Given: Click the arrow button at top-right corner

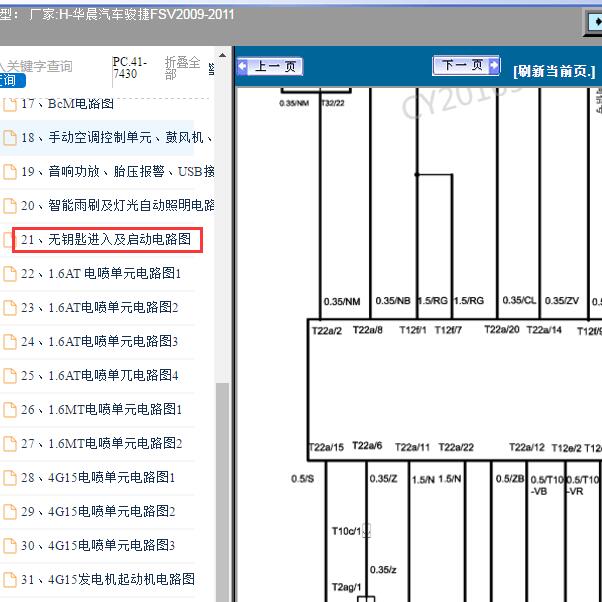Looking at the screenshot, I should point(594,22).
